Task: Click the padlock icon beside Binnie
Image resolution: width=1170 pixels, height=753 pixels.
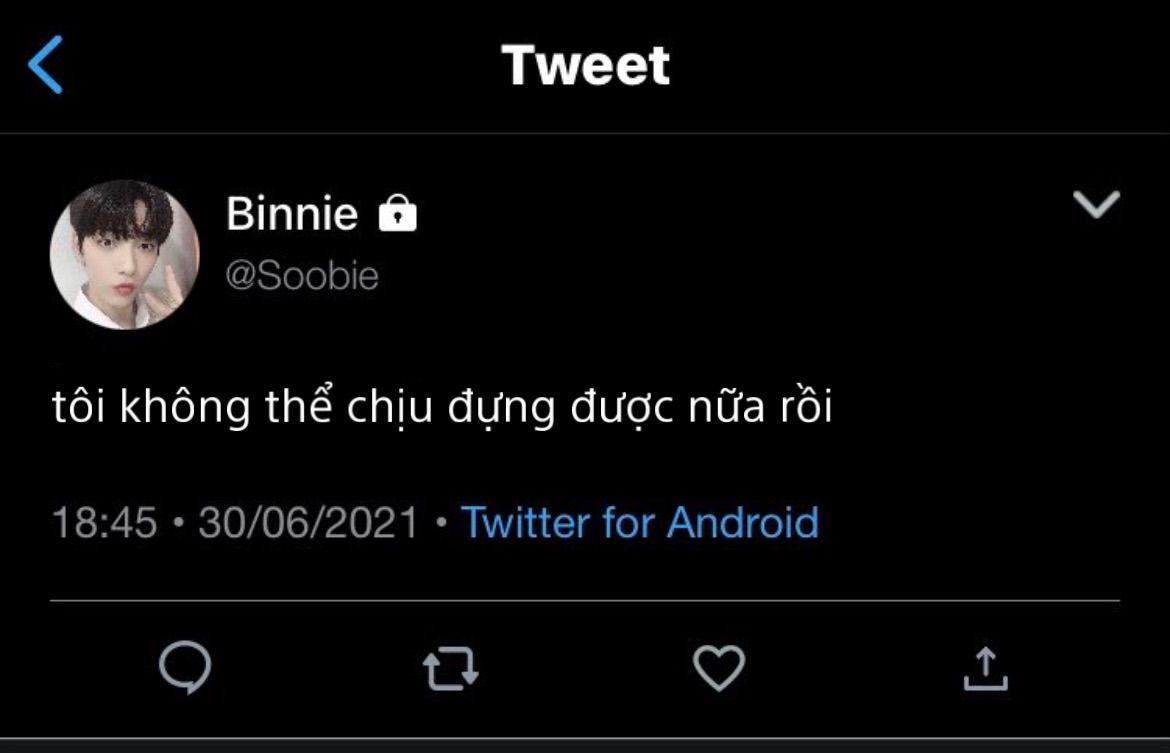Action: (397, 214)
